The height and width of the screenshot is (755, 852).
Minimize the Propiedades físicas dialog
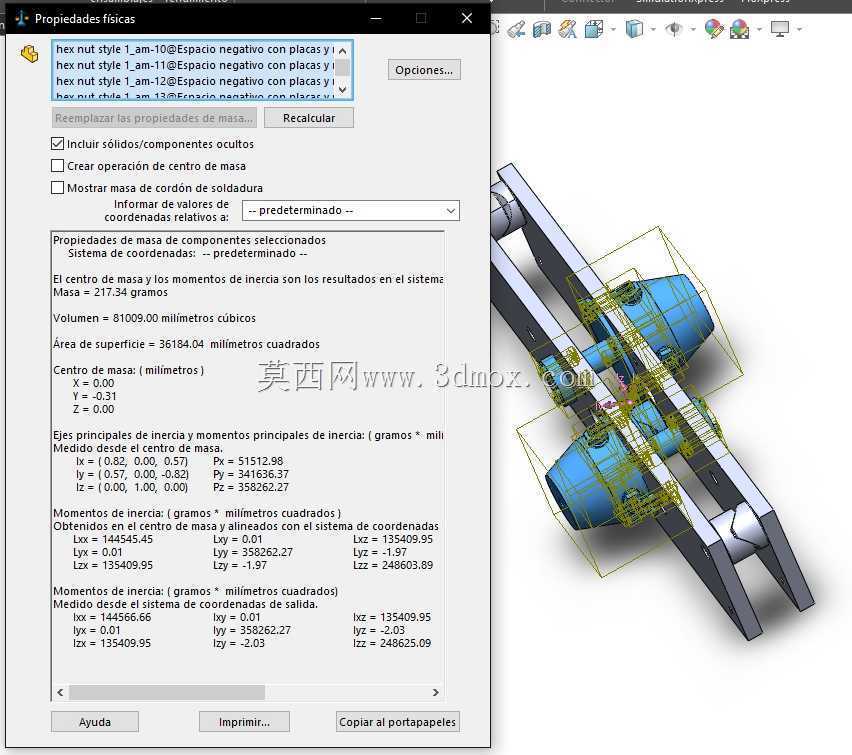tap(375, 18)
